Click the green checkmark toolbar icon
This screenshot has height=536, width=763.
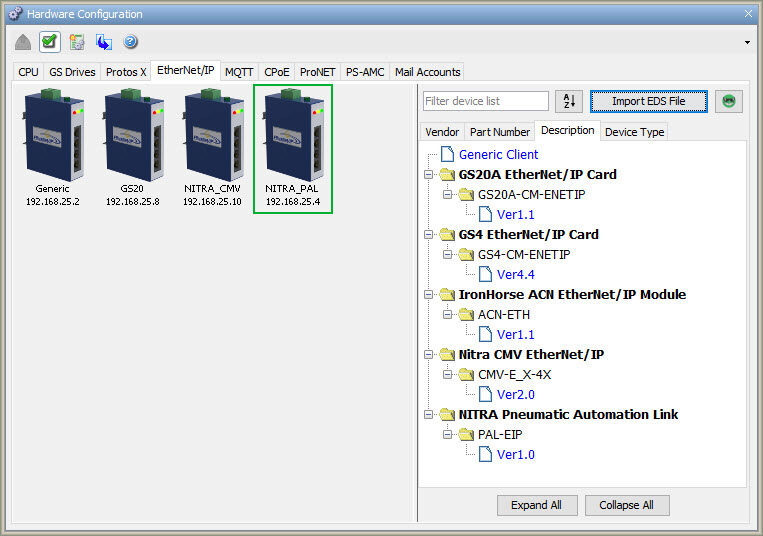tap(50, 42)
